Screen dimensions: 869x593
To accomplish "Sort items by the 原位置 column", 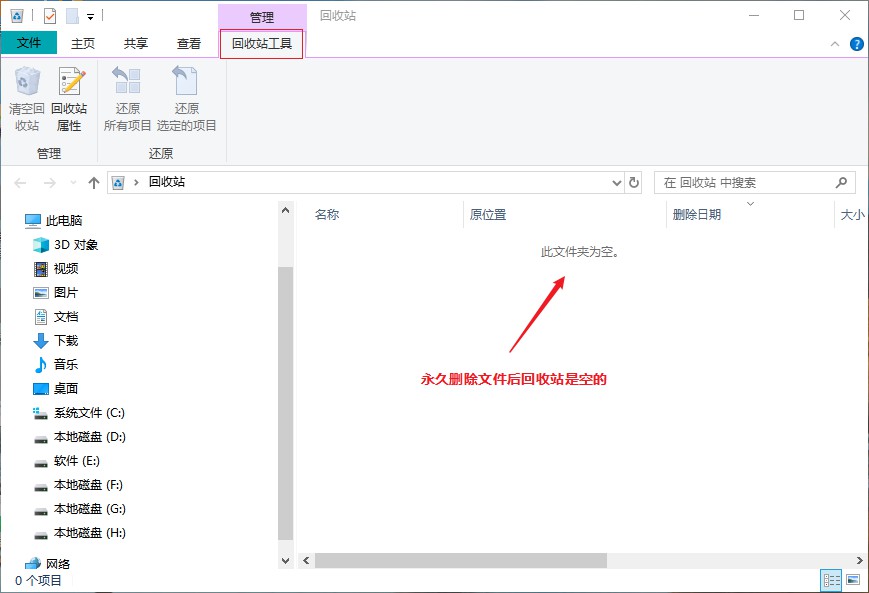I will coord(488,213).
